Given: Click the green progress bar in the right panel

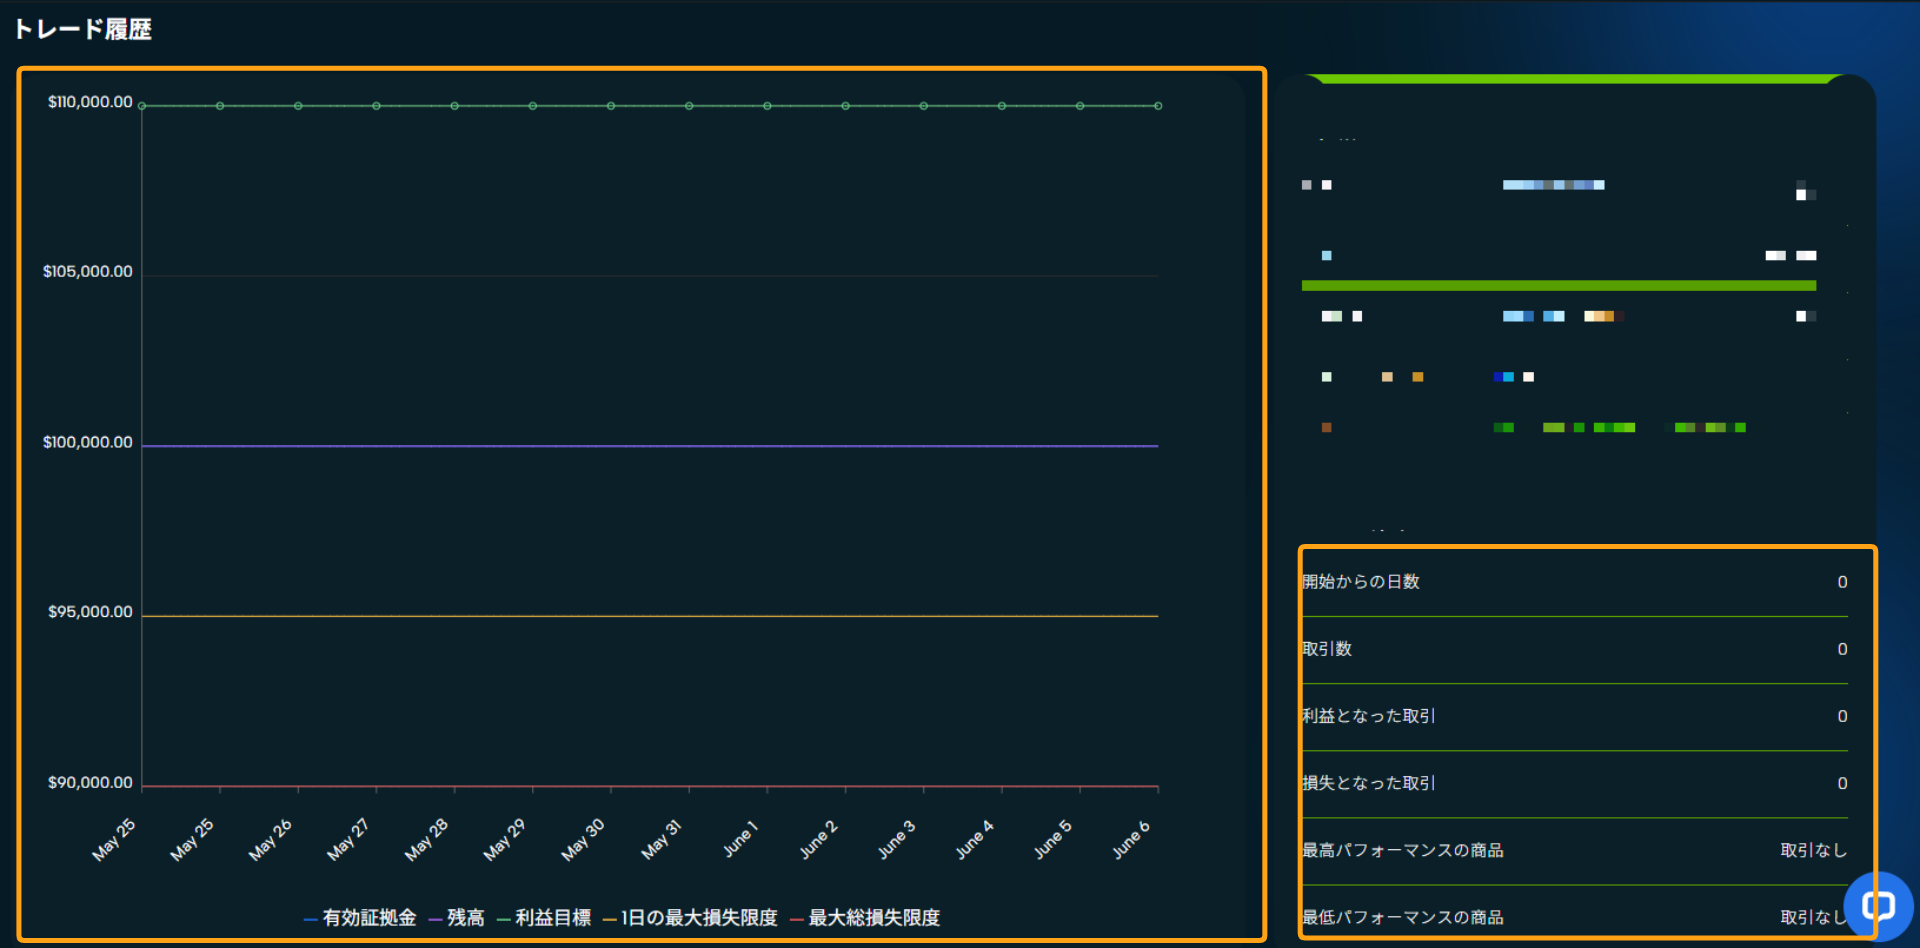Looking at the screenshot, I should pyautogui.click(x=1558, y=286).
